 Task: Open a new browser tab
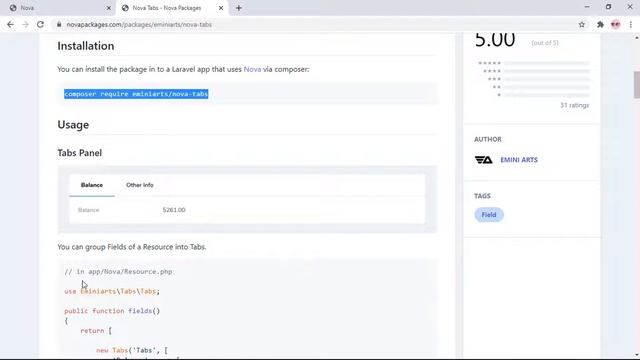[239, 8]
